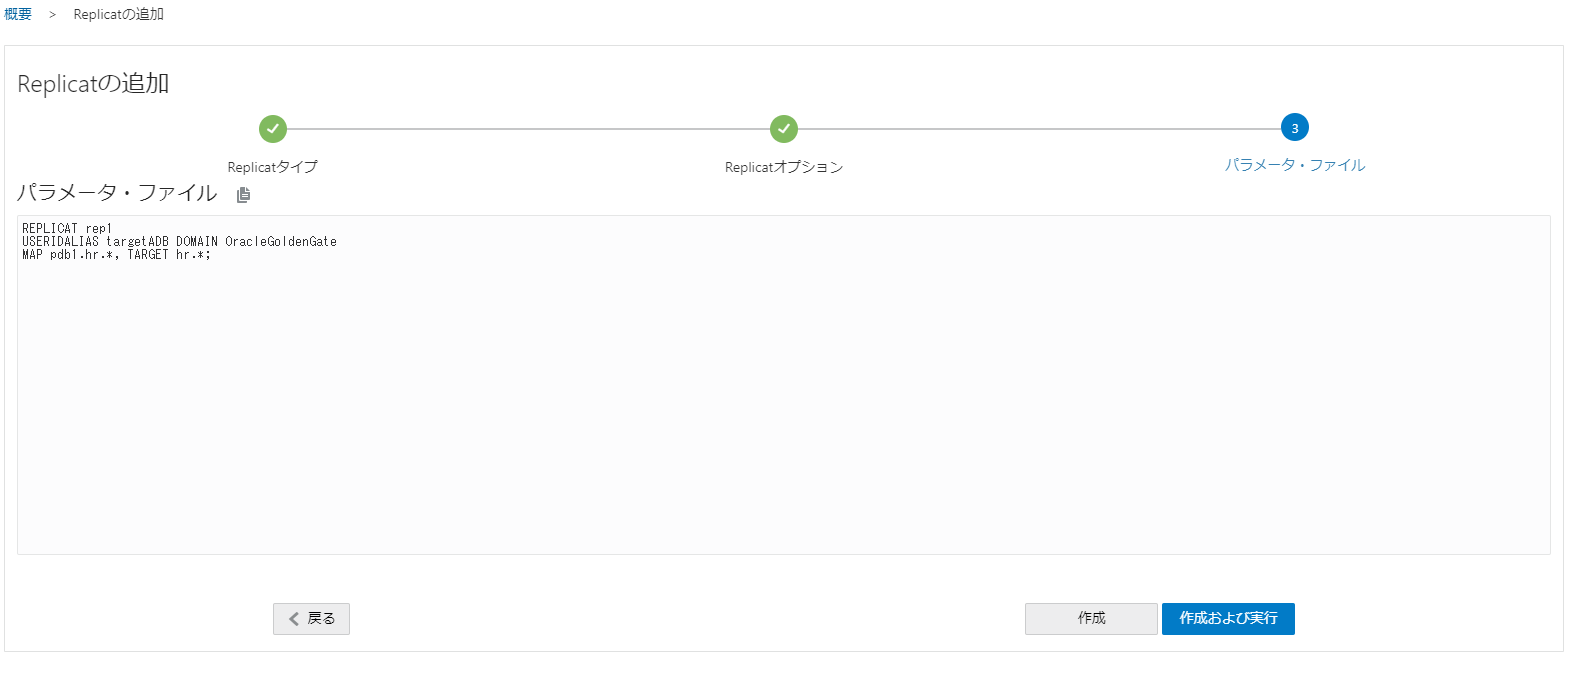Click the Replicatの追加 breadcrumb text
Viewport: 1583px width, 673px height.
[118, 14]
